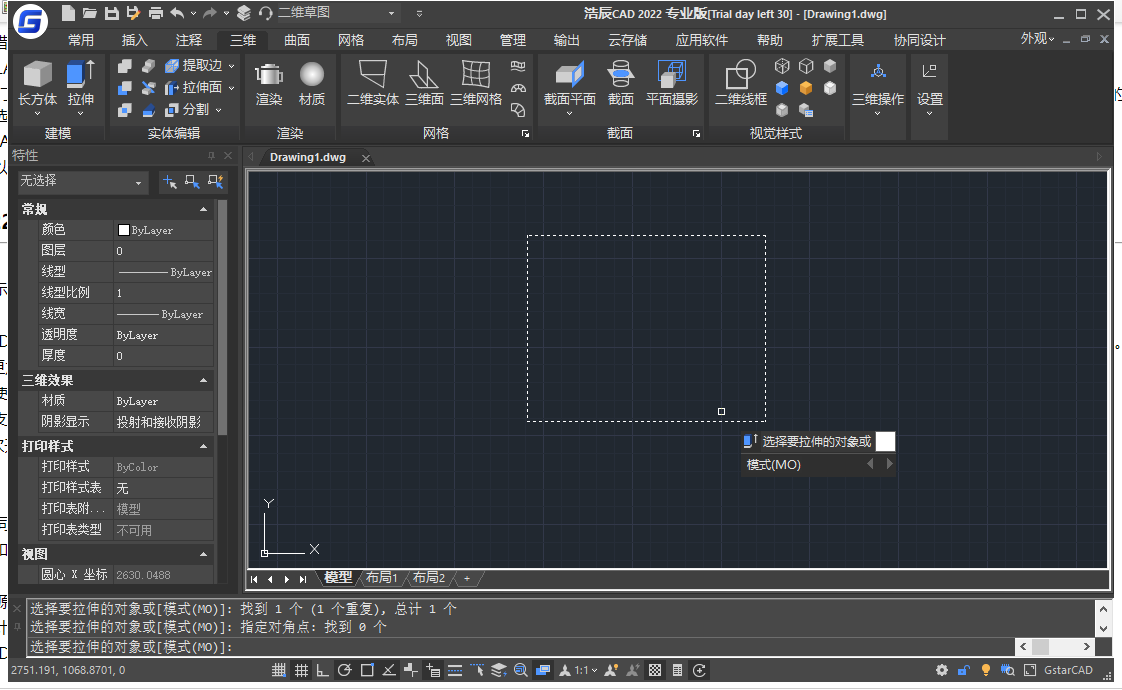The height and width of the screenshot is (690, 1122).
Task: Click the orange cube visual style icon
Action: tap(806, 88)
